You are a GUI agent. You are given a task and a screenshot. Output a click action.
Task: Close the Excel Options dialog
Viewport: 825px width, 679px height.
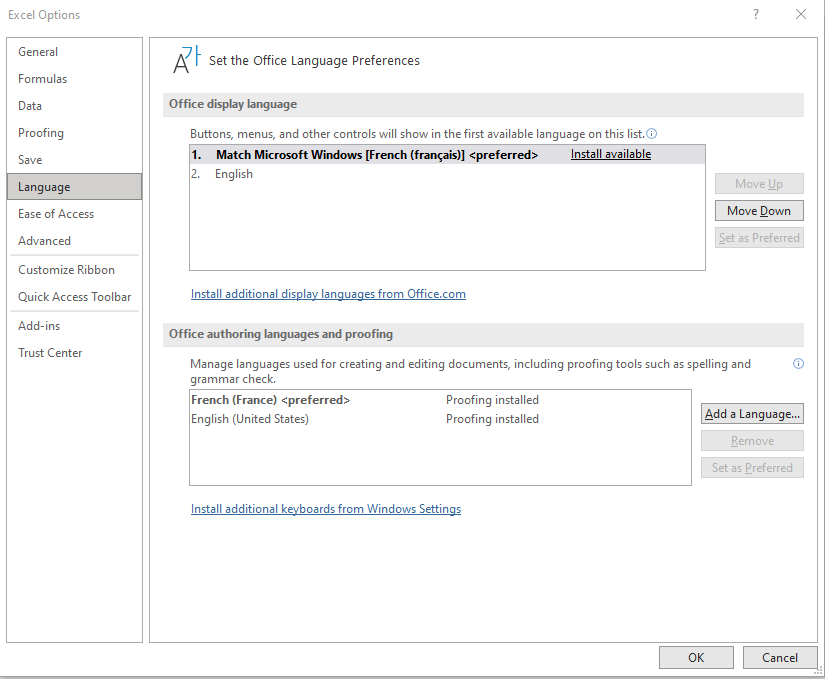pyautogui.click(x=800, y=14)
